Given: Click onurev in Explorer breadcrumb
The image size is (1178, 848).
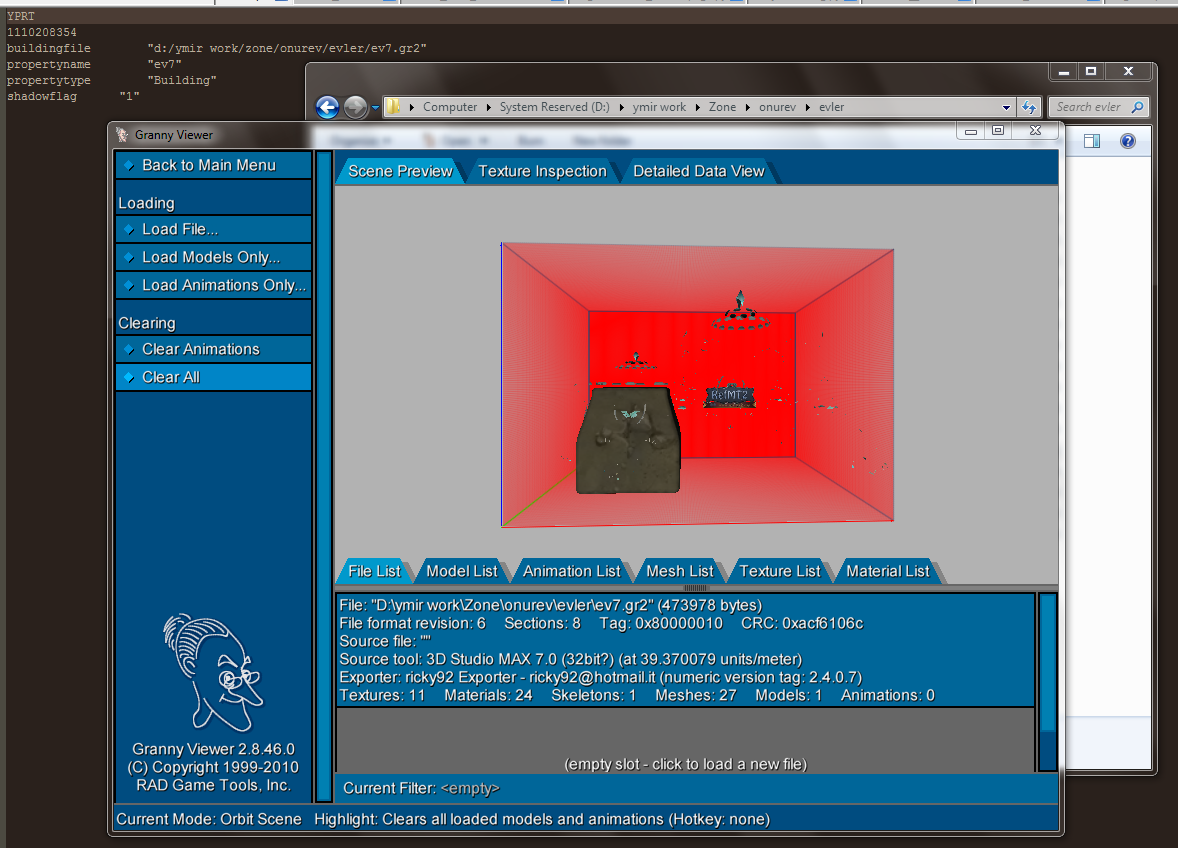Looking at the screenshot, I should [x=777, y=107].
